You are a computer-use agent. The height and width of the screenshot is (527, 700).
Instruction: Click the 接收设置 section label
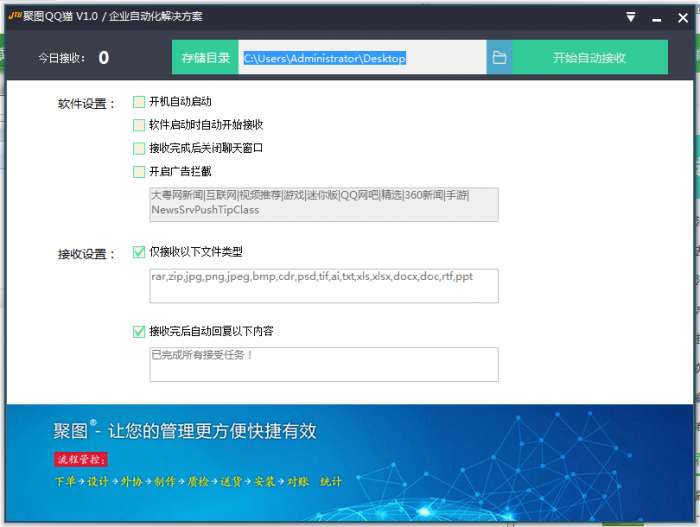[x=86, y=254]
